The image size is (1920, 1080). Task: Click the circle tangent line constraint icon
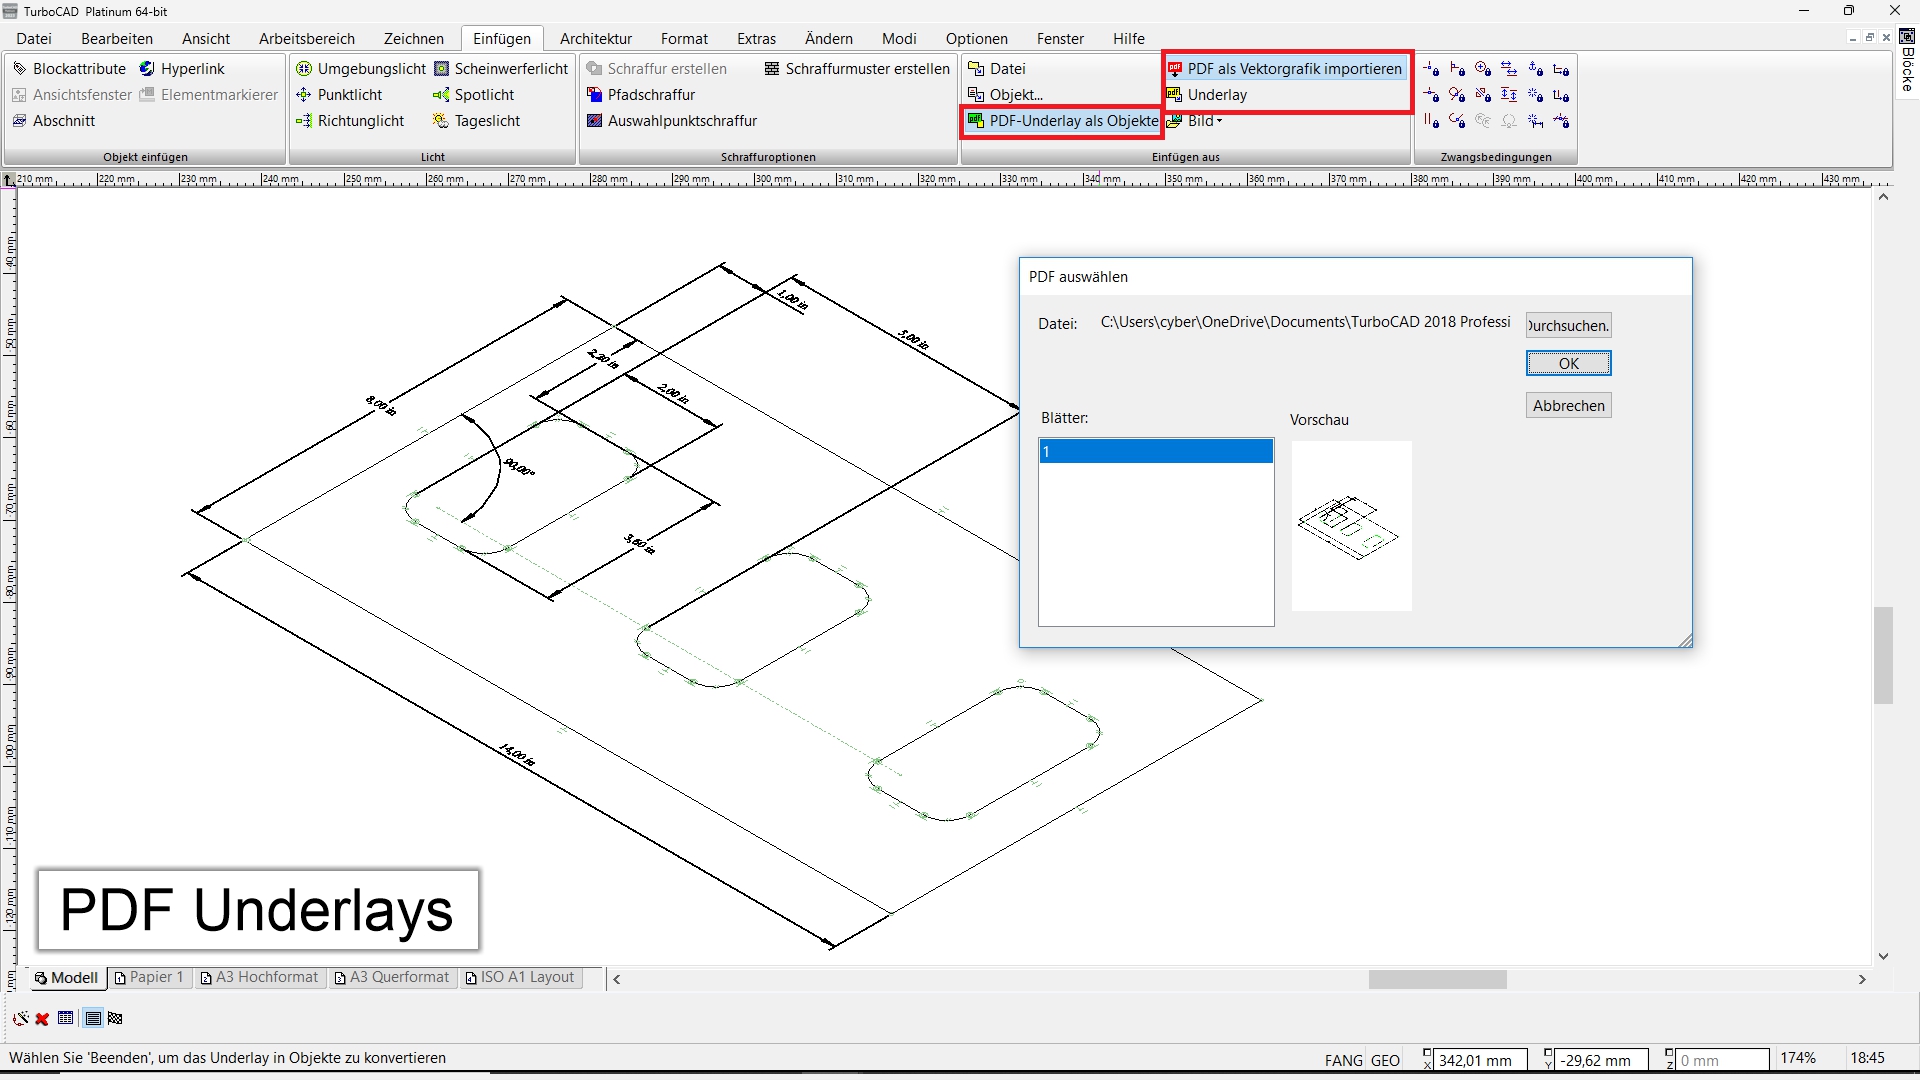coord(1457,95)
